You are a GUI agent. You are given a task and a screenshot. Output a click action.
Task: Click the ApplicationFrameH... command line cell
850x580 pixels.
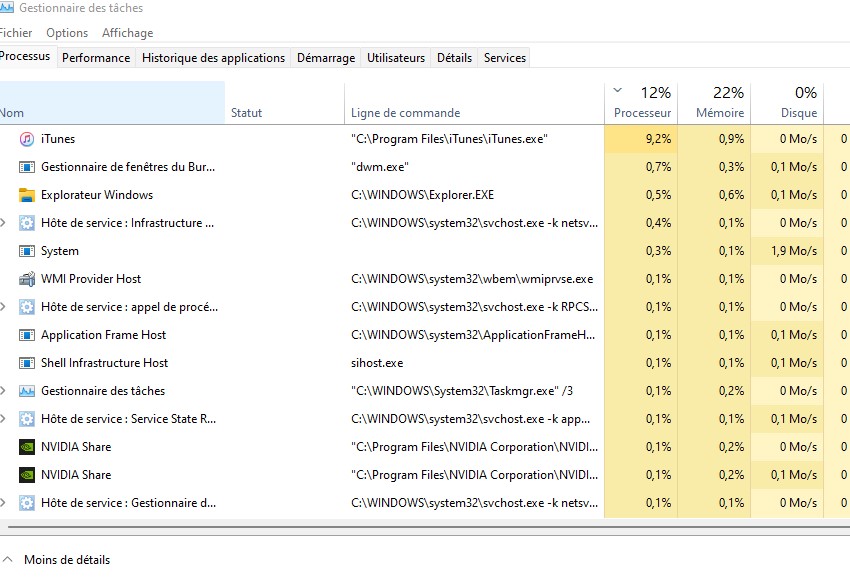[x=473, y=335]
